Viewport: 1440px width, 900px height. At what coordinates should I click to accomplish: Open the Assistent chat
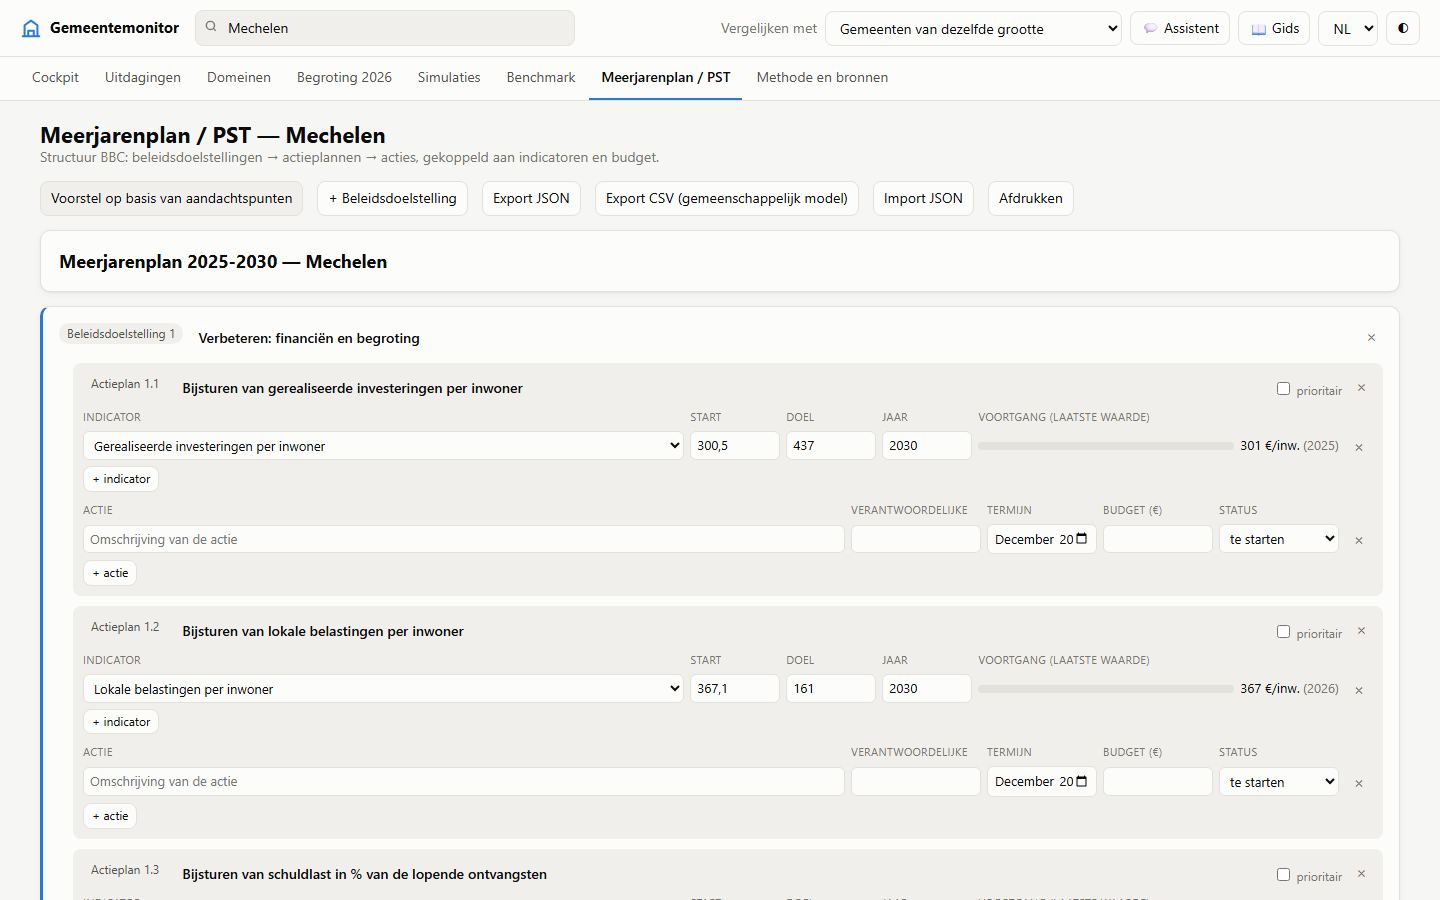pyautogui.click(x=1181, y=28)
